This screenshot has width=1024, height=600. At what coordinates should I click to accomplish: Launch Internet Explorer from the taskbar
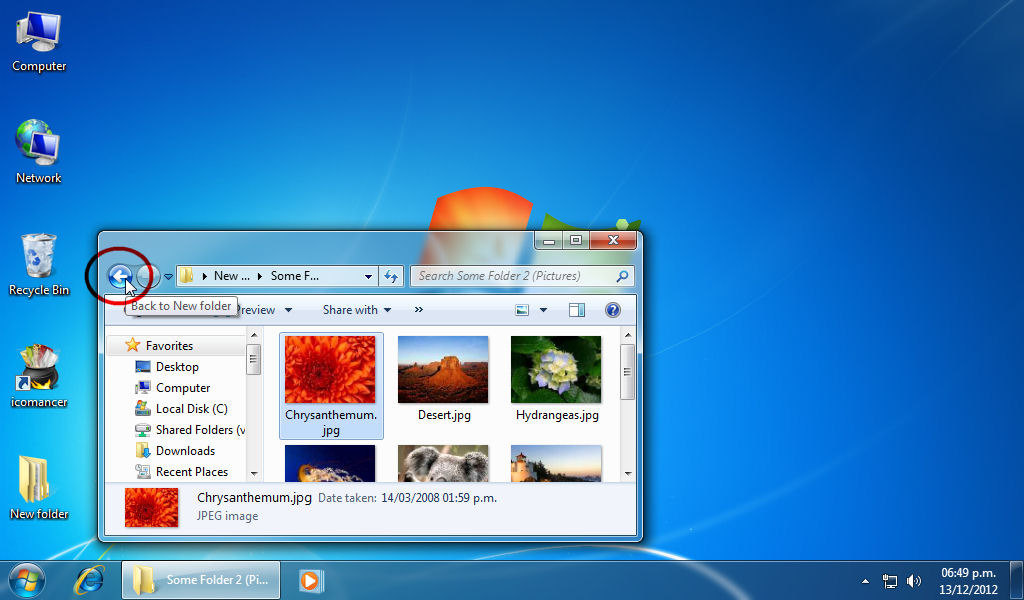89,580
